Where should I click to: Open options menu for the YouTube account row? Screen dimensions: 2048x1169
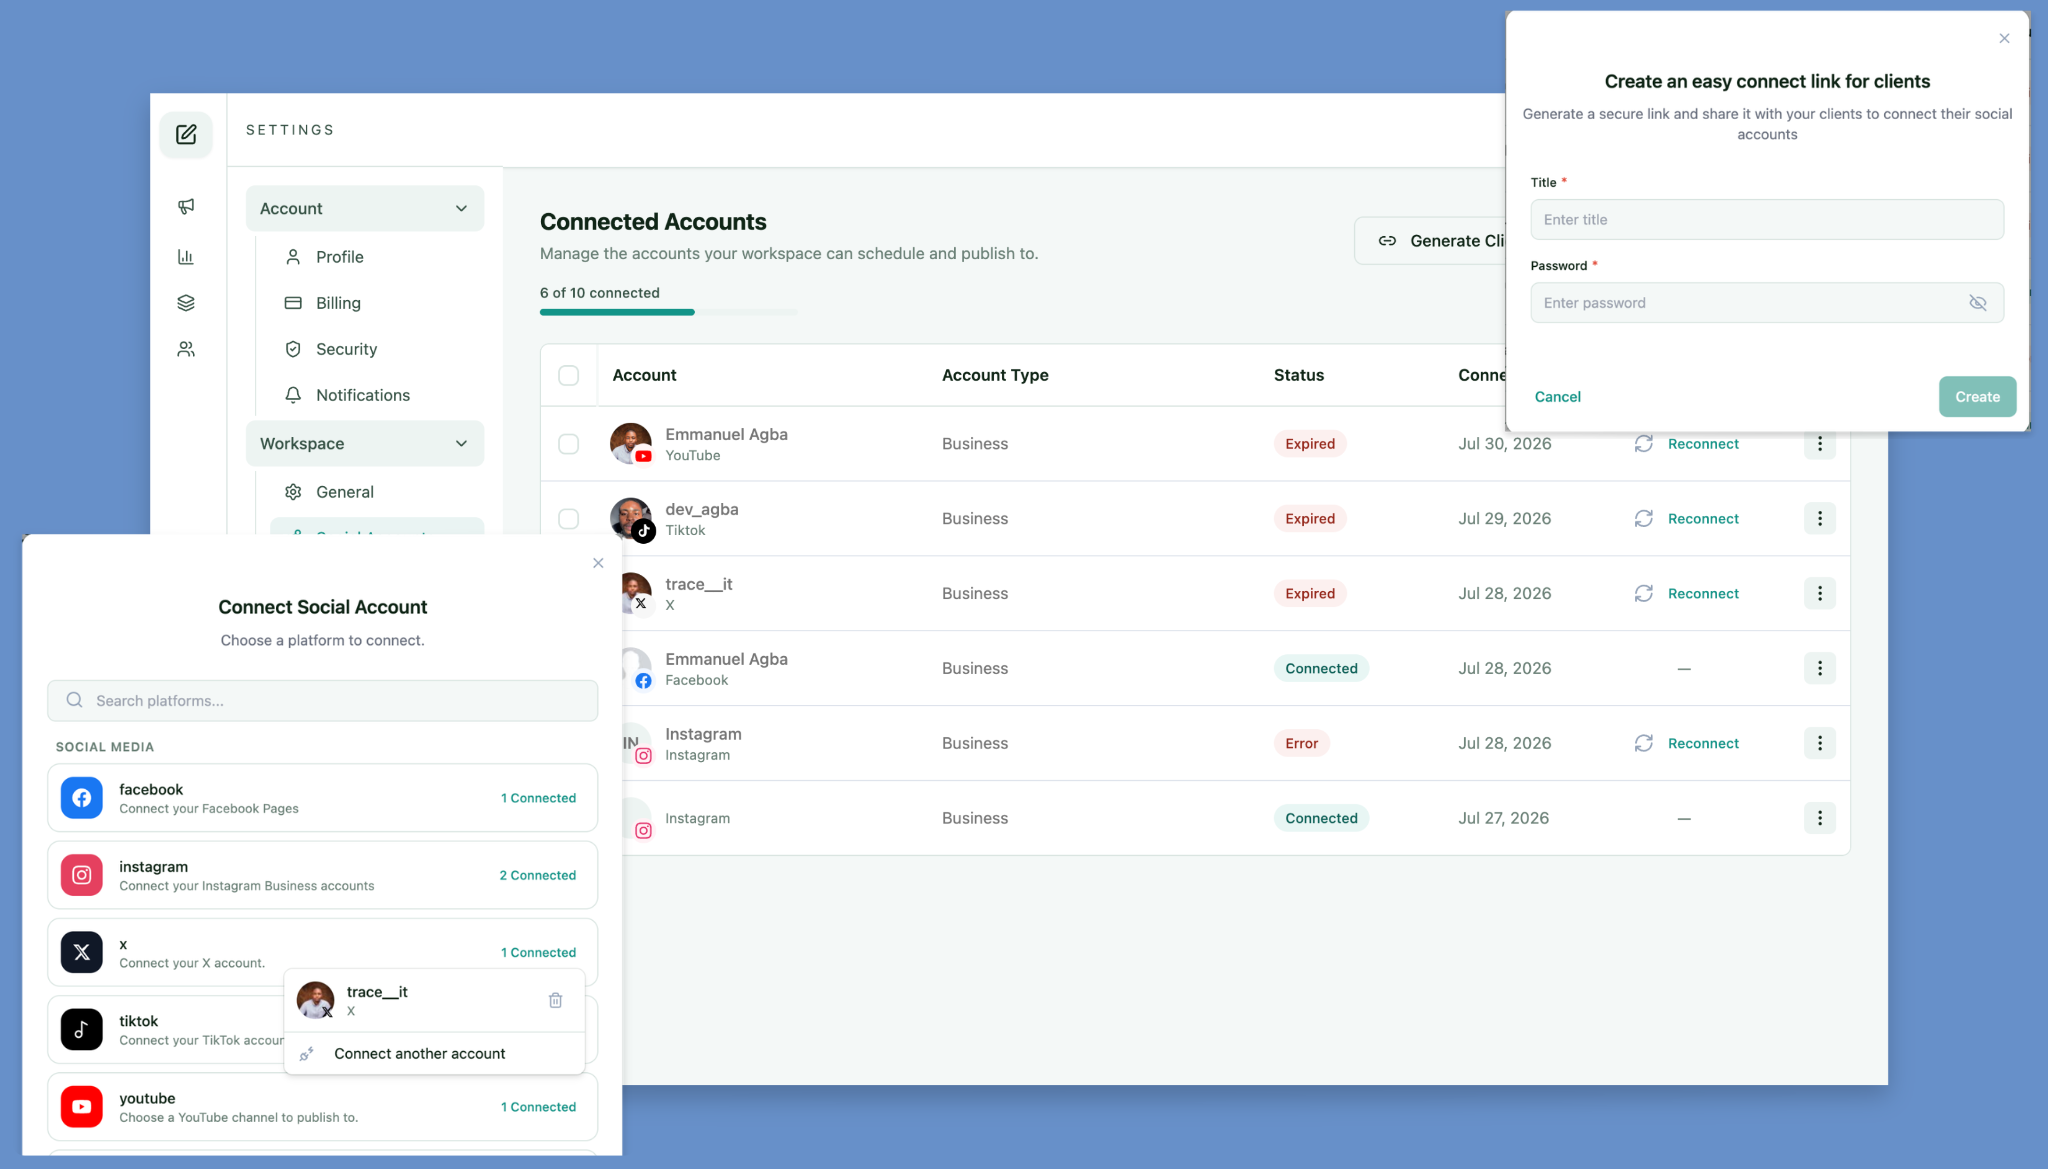point(1820,444)
